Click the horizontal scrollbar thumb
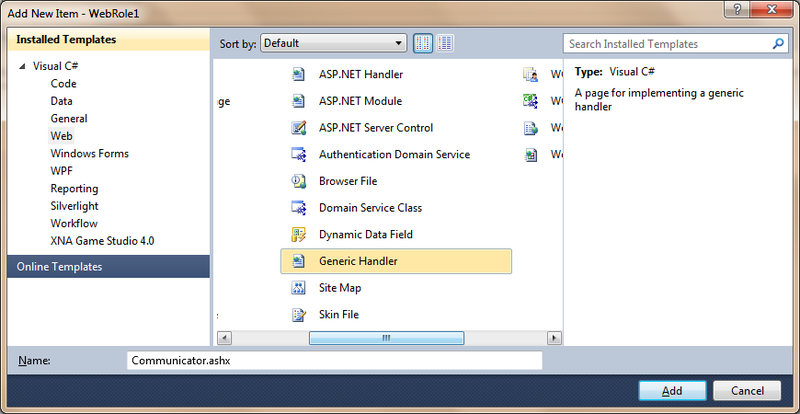 pyautogui.click(x=387, y=338)
